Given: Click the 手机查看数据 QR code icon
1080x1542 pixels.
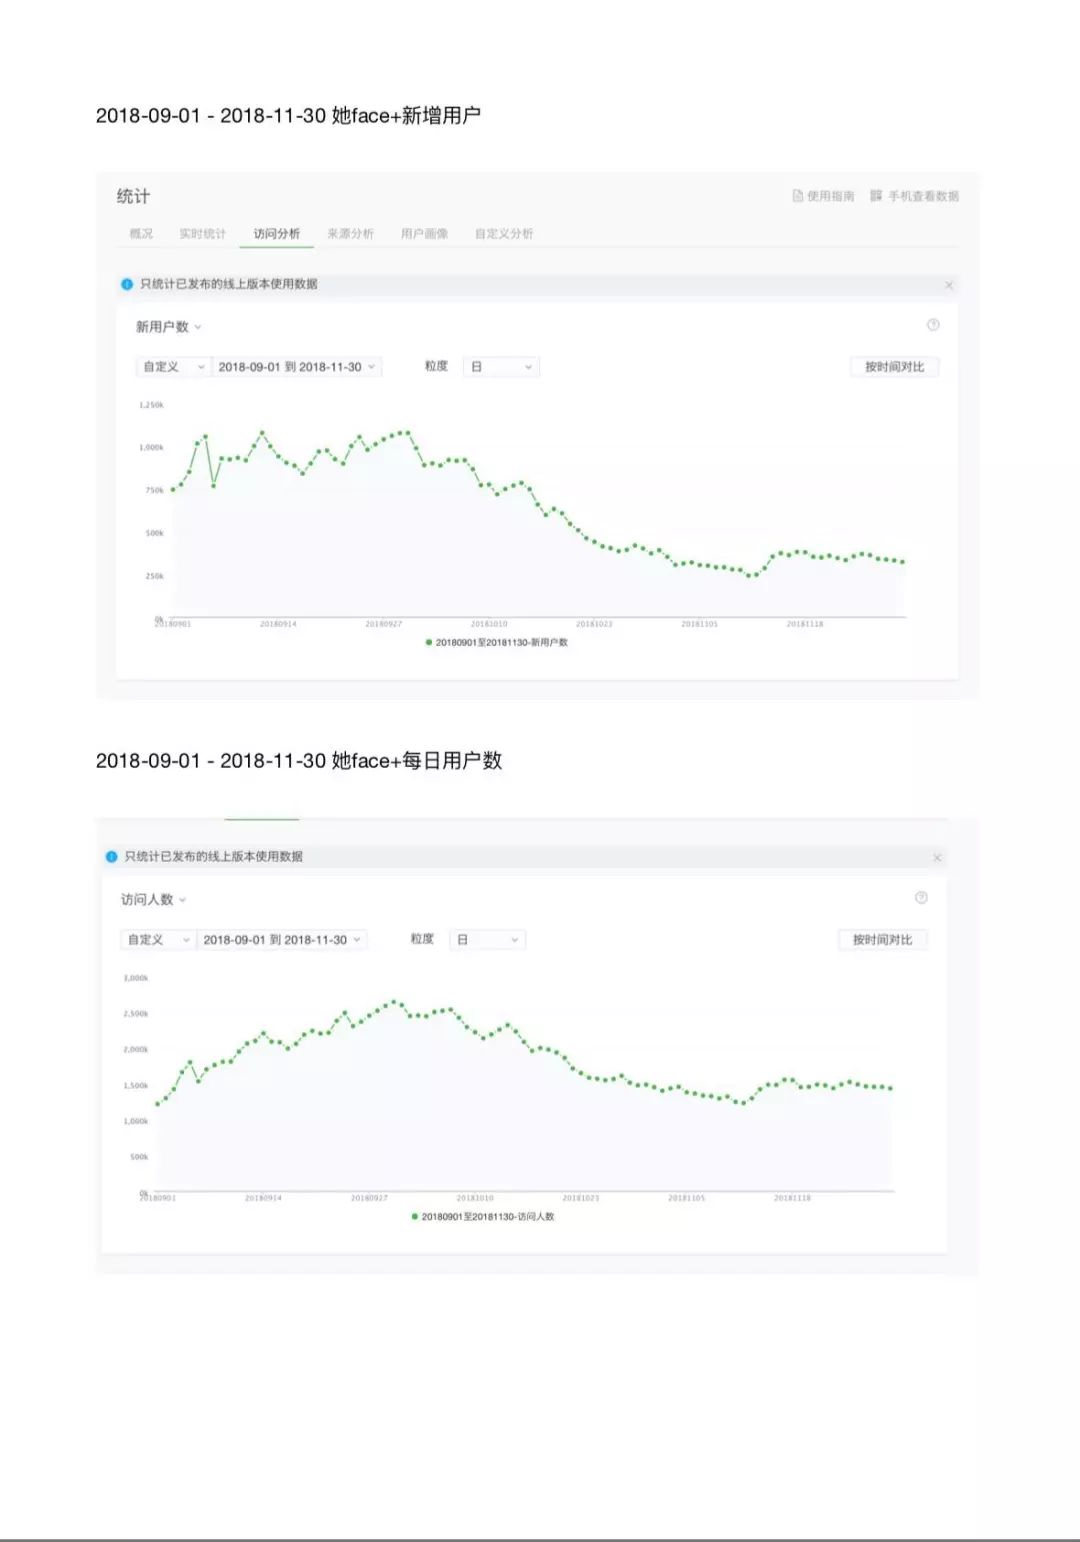Looking at the screenshot, I should [876, 196].
